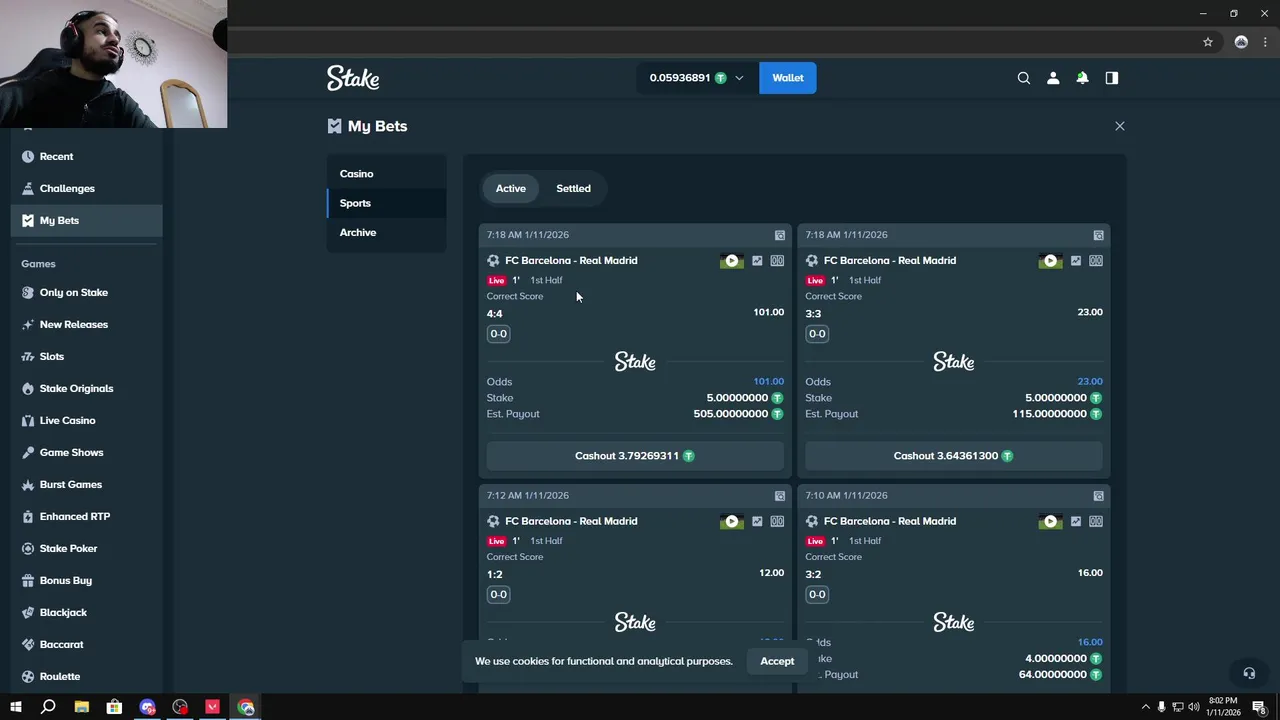Screen dimensions: 1280x720
Task: Open Baccarat in the sidebar
Action: pyautogui.click(x=87, y=645)
